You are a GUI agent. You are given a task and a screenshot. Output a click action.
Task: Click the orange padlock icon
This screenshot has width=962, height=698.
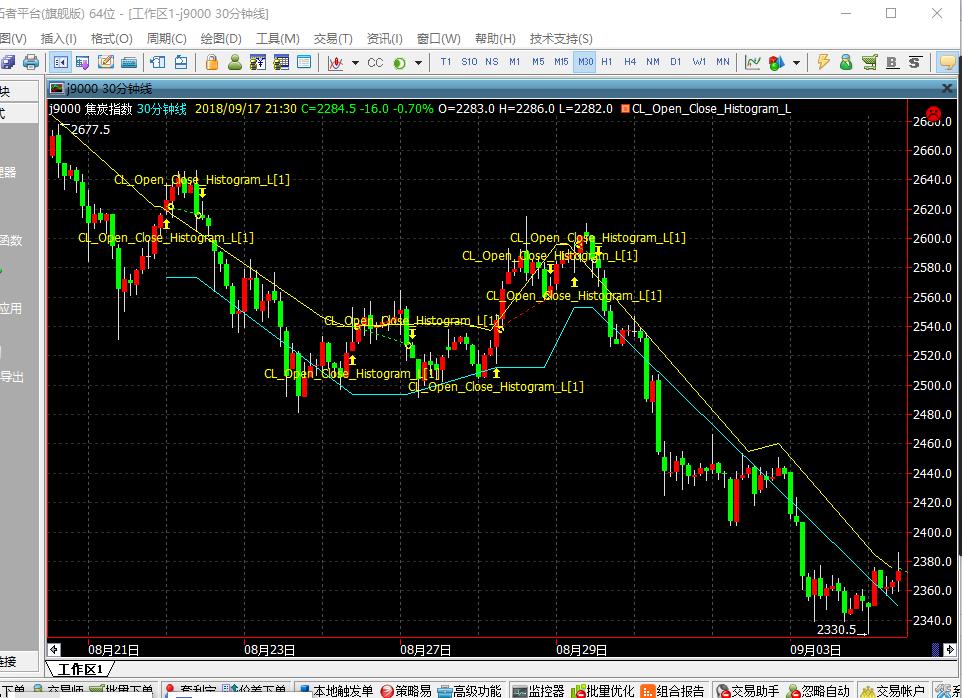click(212, 62)
